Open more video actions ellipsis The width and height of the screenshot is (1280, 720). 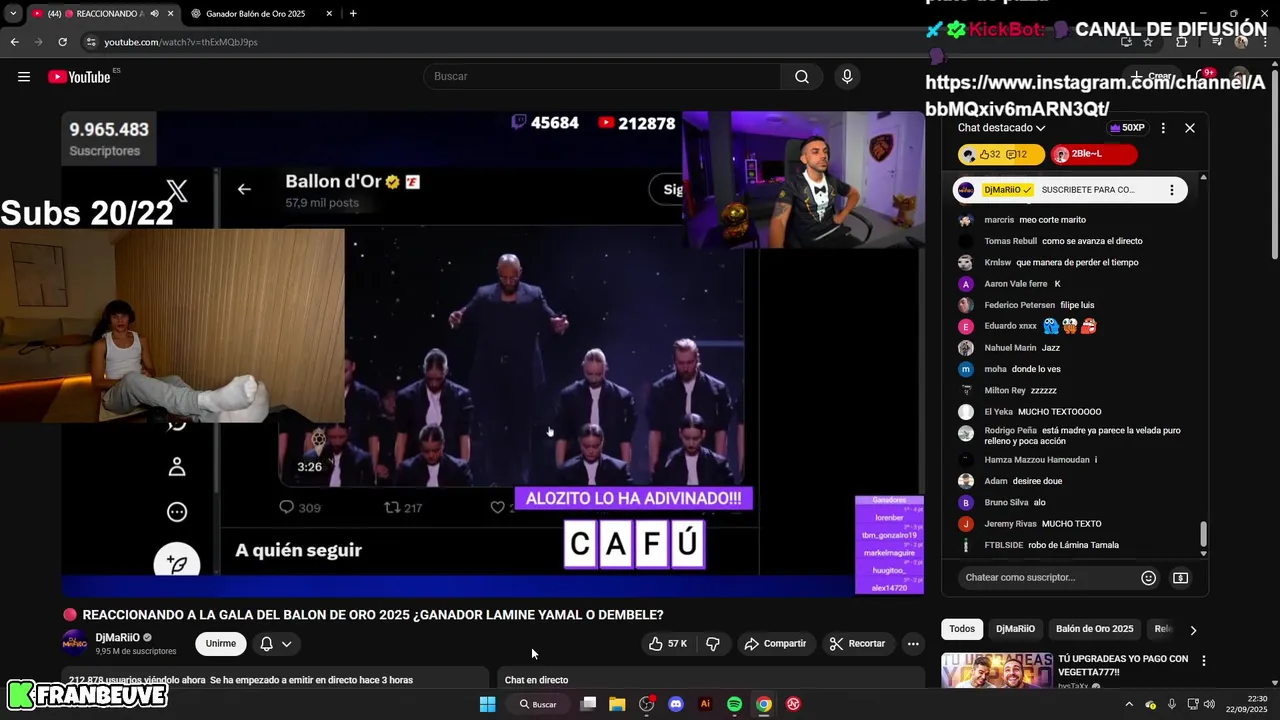913,644
